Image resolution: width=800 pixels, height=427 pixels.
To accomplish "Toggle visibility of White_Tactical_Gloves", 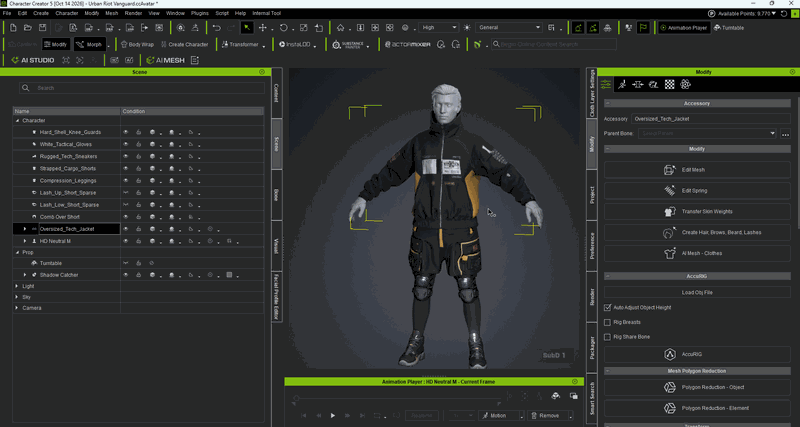I will click(126, 144).
